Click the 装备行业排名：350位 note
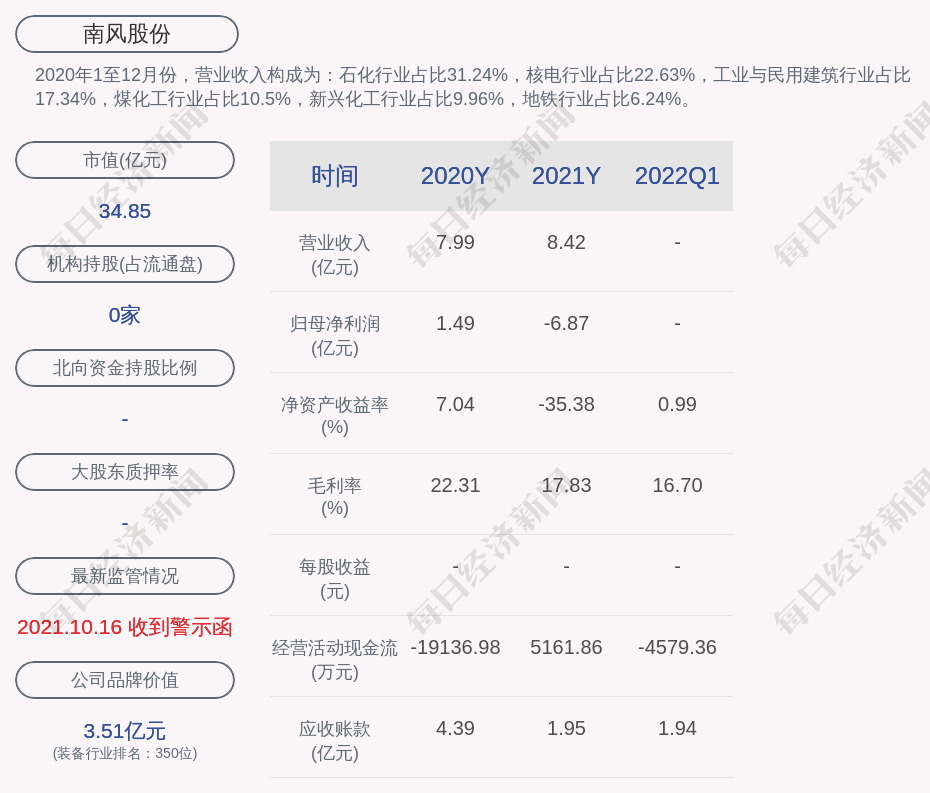This screenshot has height=793, width=930. (125, 753)
